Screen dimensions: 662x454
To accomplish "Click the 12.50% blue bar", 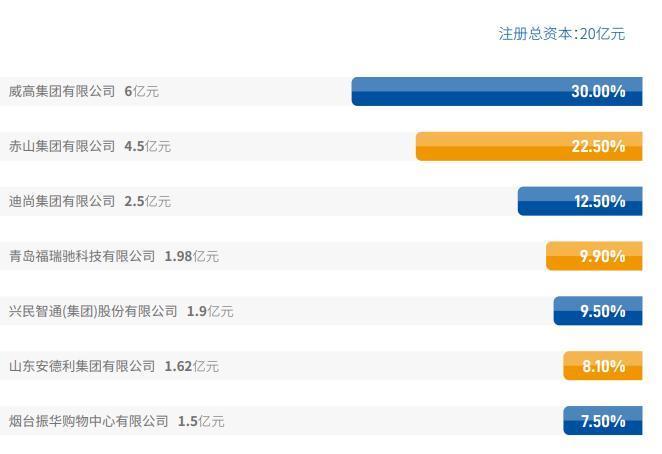I will click(580, 201).
